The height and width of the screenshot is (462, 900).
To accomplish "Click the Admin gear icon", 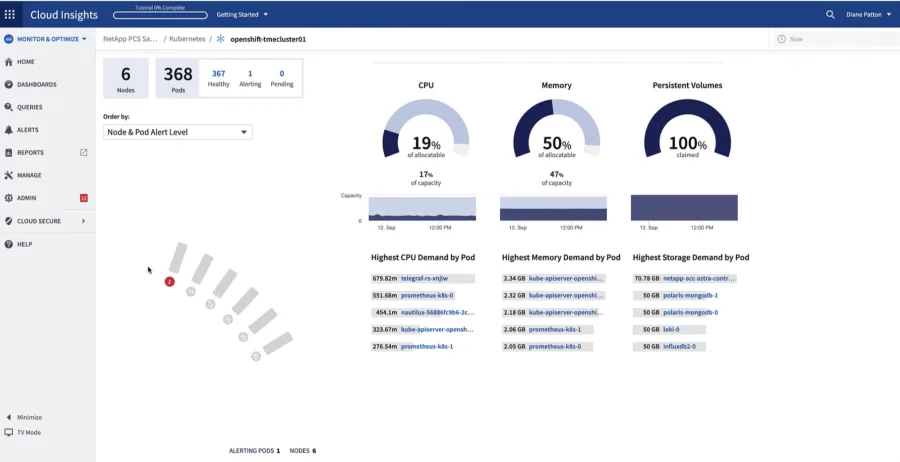I will coord(9,198).
